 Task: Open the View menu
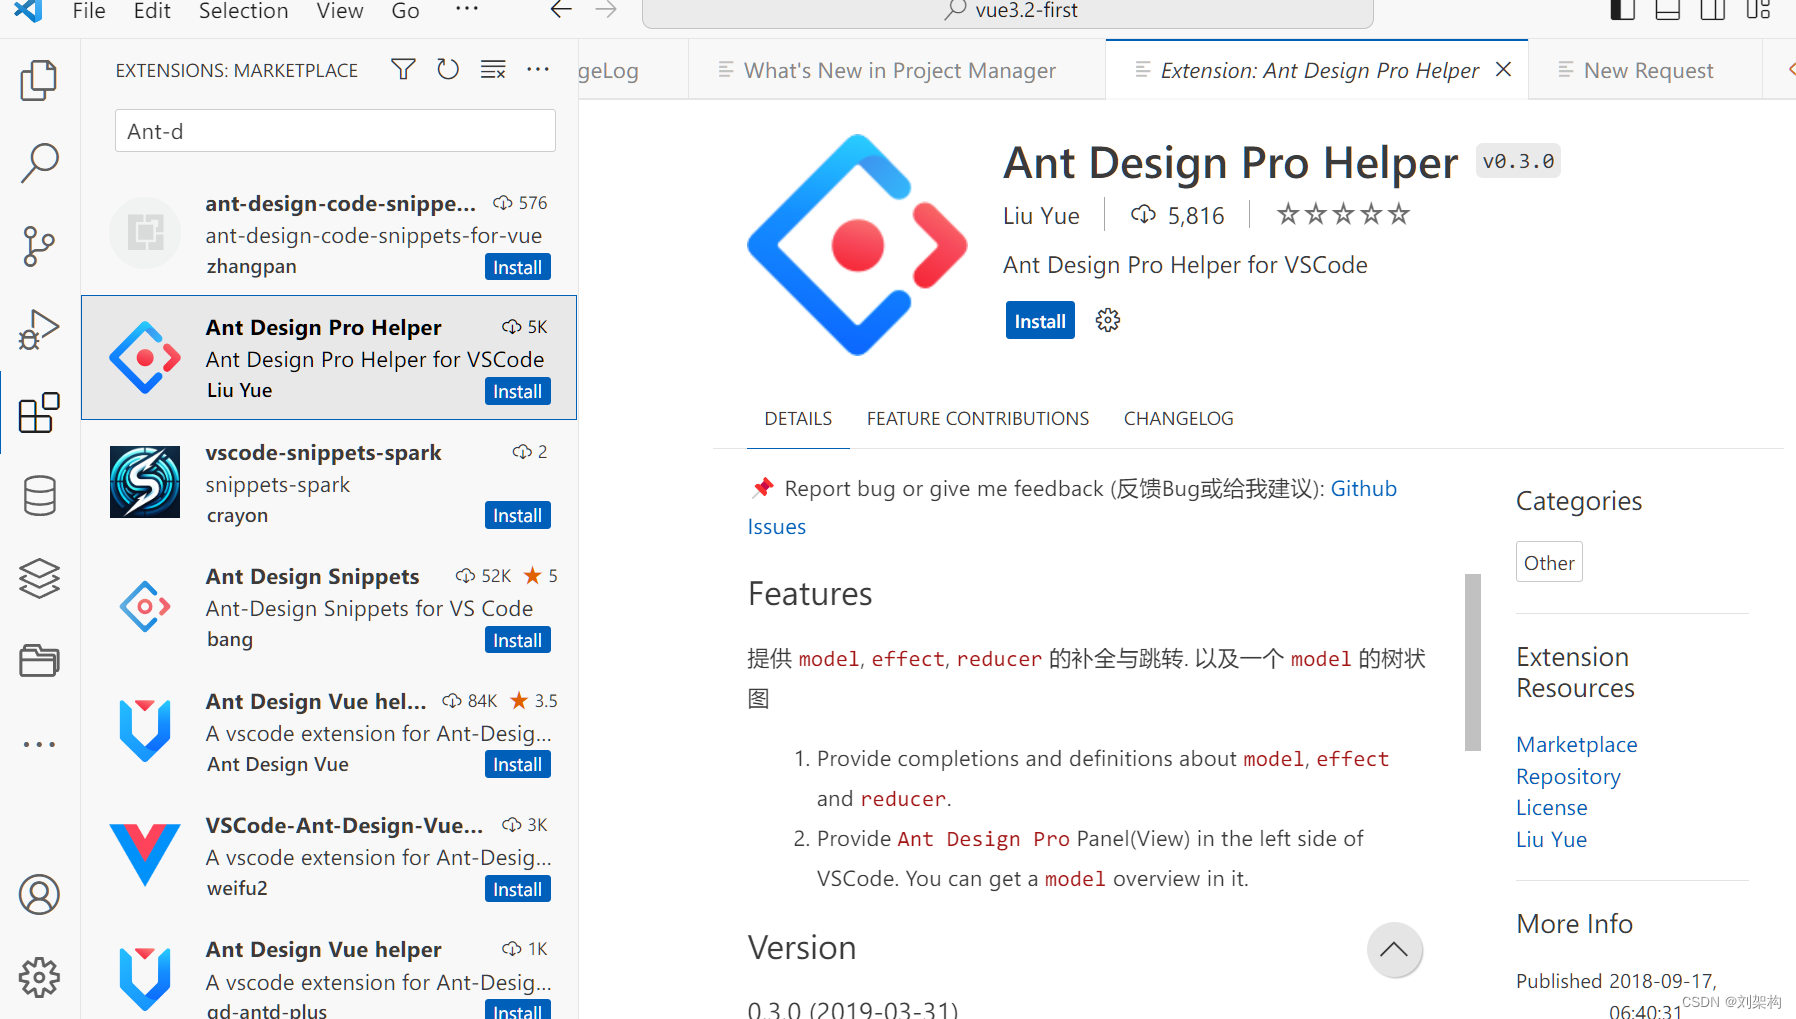click(340, 11)
